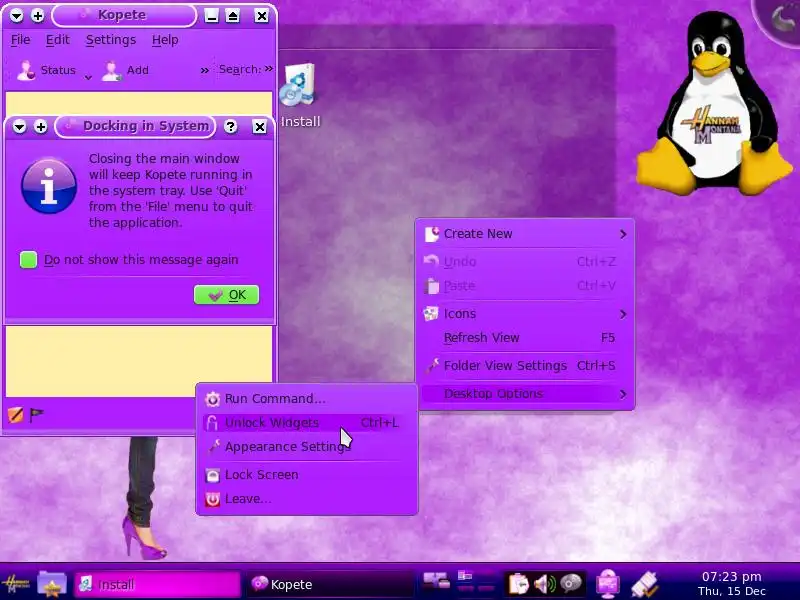800x600 pixels.
Task: Click the Docking dialog plus button
Action: (40, 126)
